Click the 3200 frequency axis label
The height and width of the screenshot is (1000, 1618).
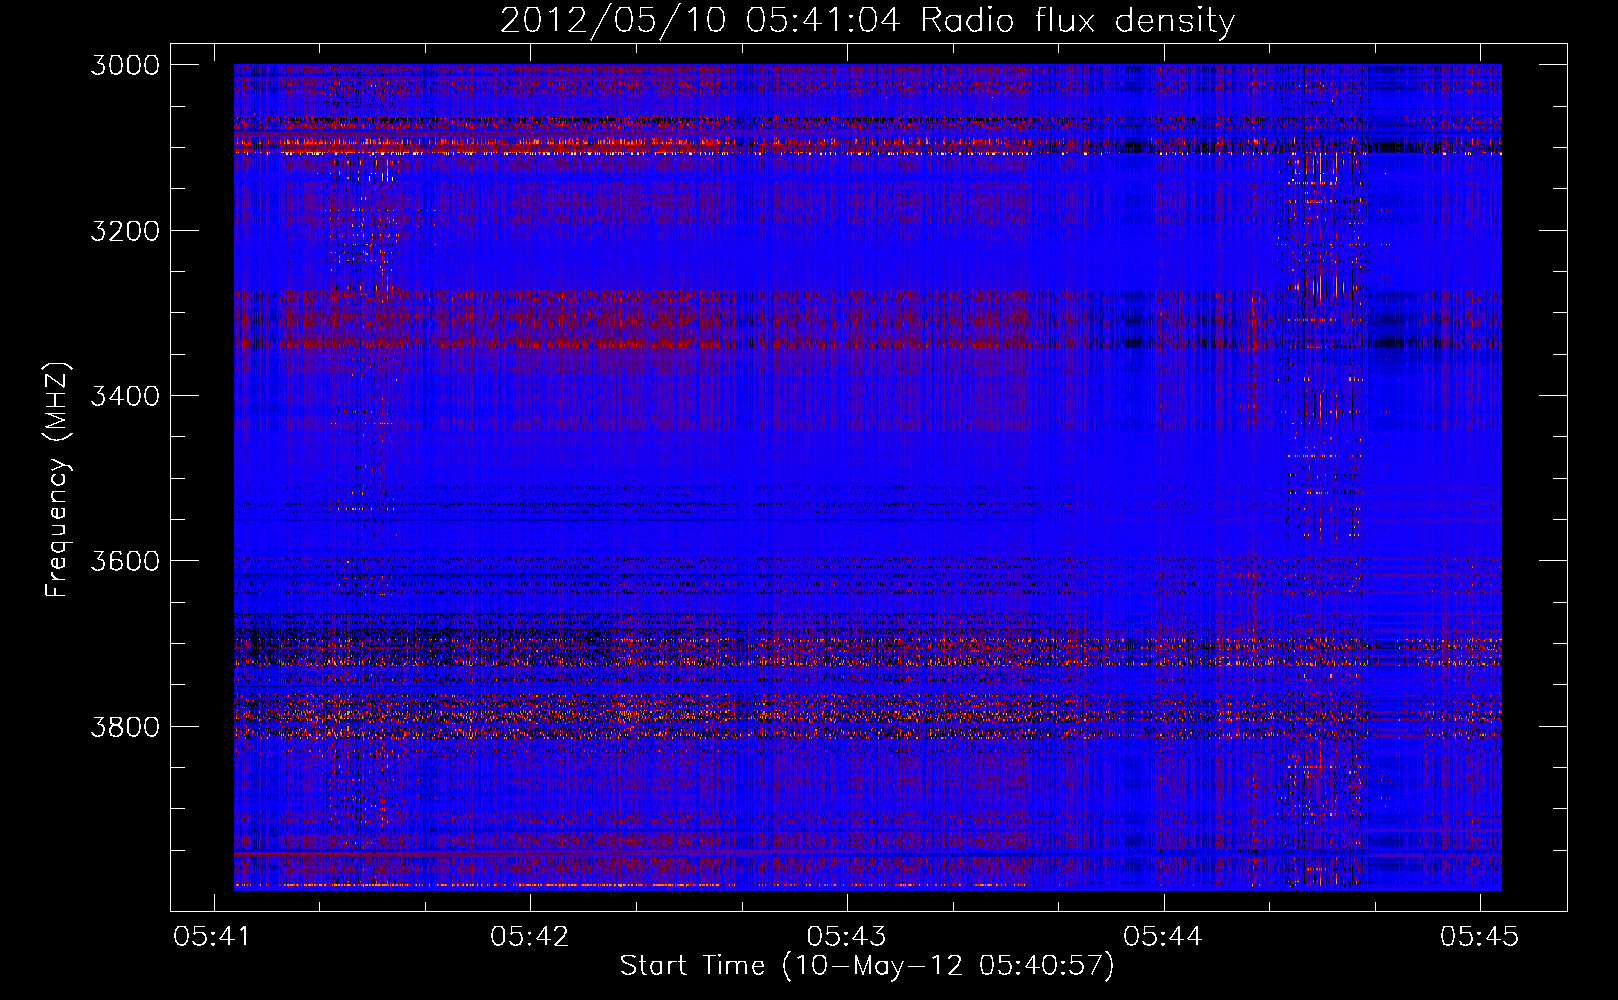pos(125,230)
